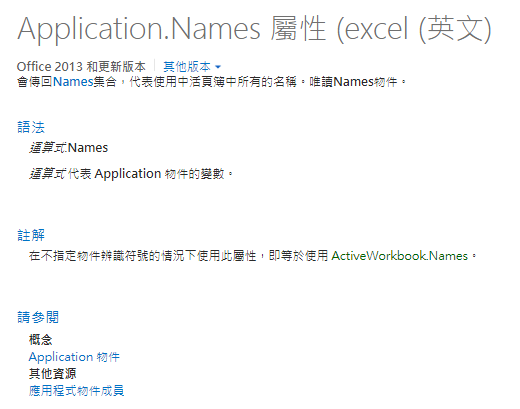Click the page title Application.Names 屬性

click(254, 29)
